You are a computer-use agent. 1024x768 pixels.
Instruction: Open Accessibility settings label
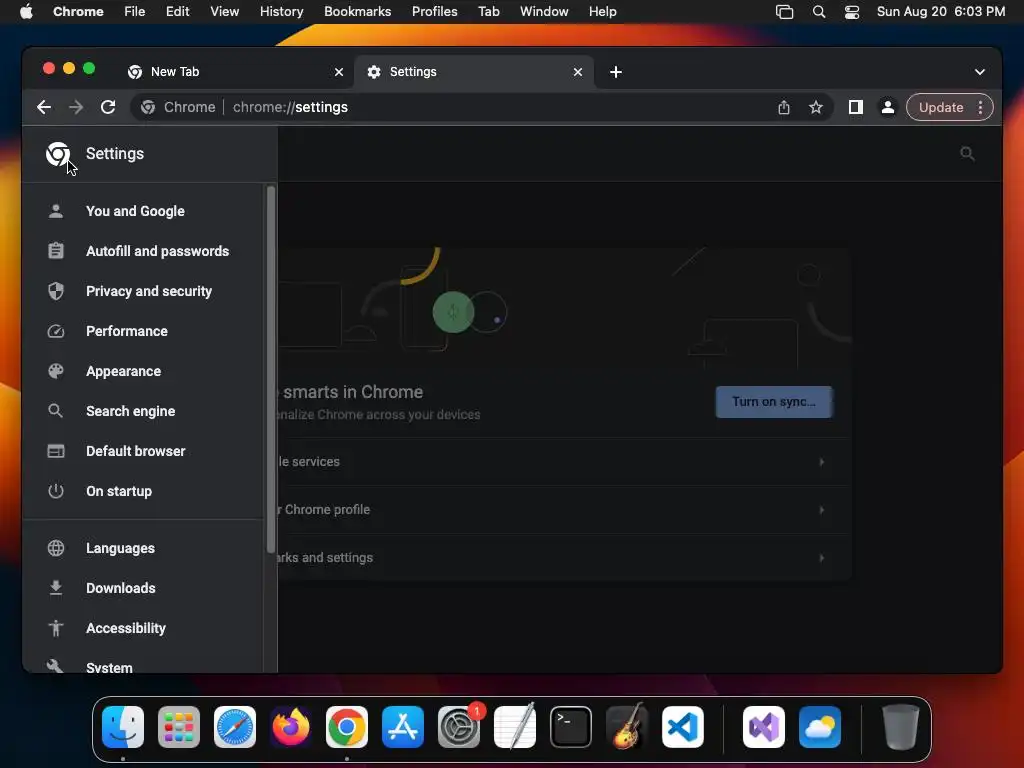pos(126,628)
